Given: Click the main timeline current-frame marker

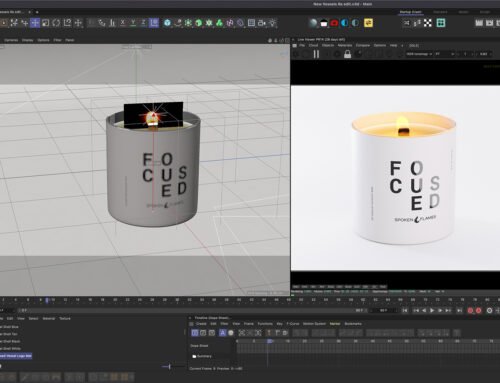Looking at the screenshot, I should pyautogui.click(x=47, y=300).
